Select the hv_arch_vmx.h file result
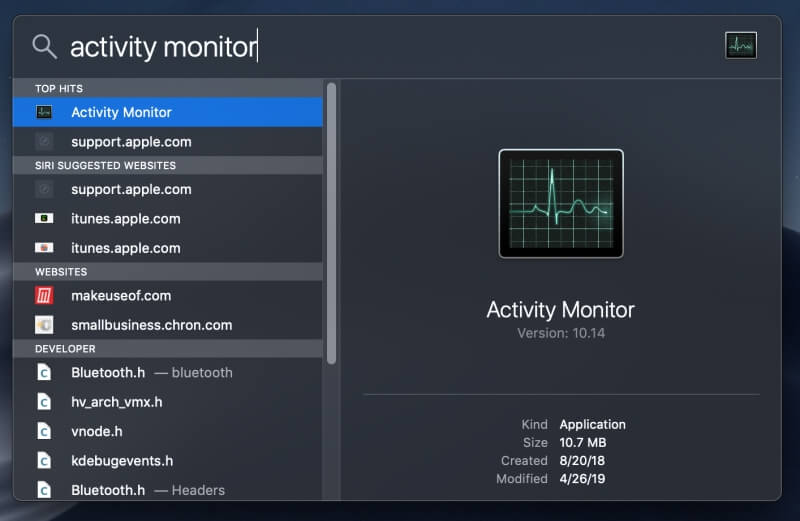Screen dimensions: 800x521 pos(168,402)
